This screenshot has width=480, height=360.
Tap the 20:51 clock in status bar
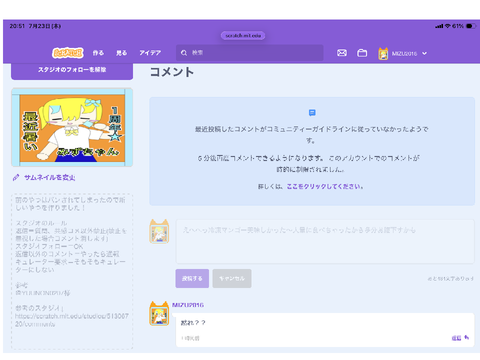[x=17, y=26]
